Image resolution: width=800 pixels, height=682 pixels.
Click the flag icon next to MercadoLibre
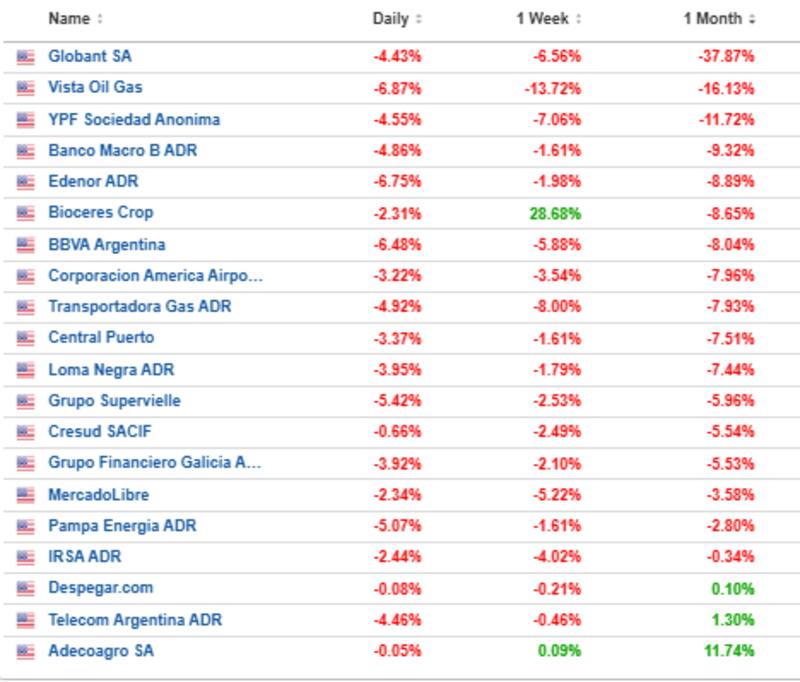tap(26, 495)
